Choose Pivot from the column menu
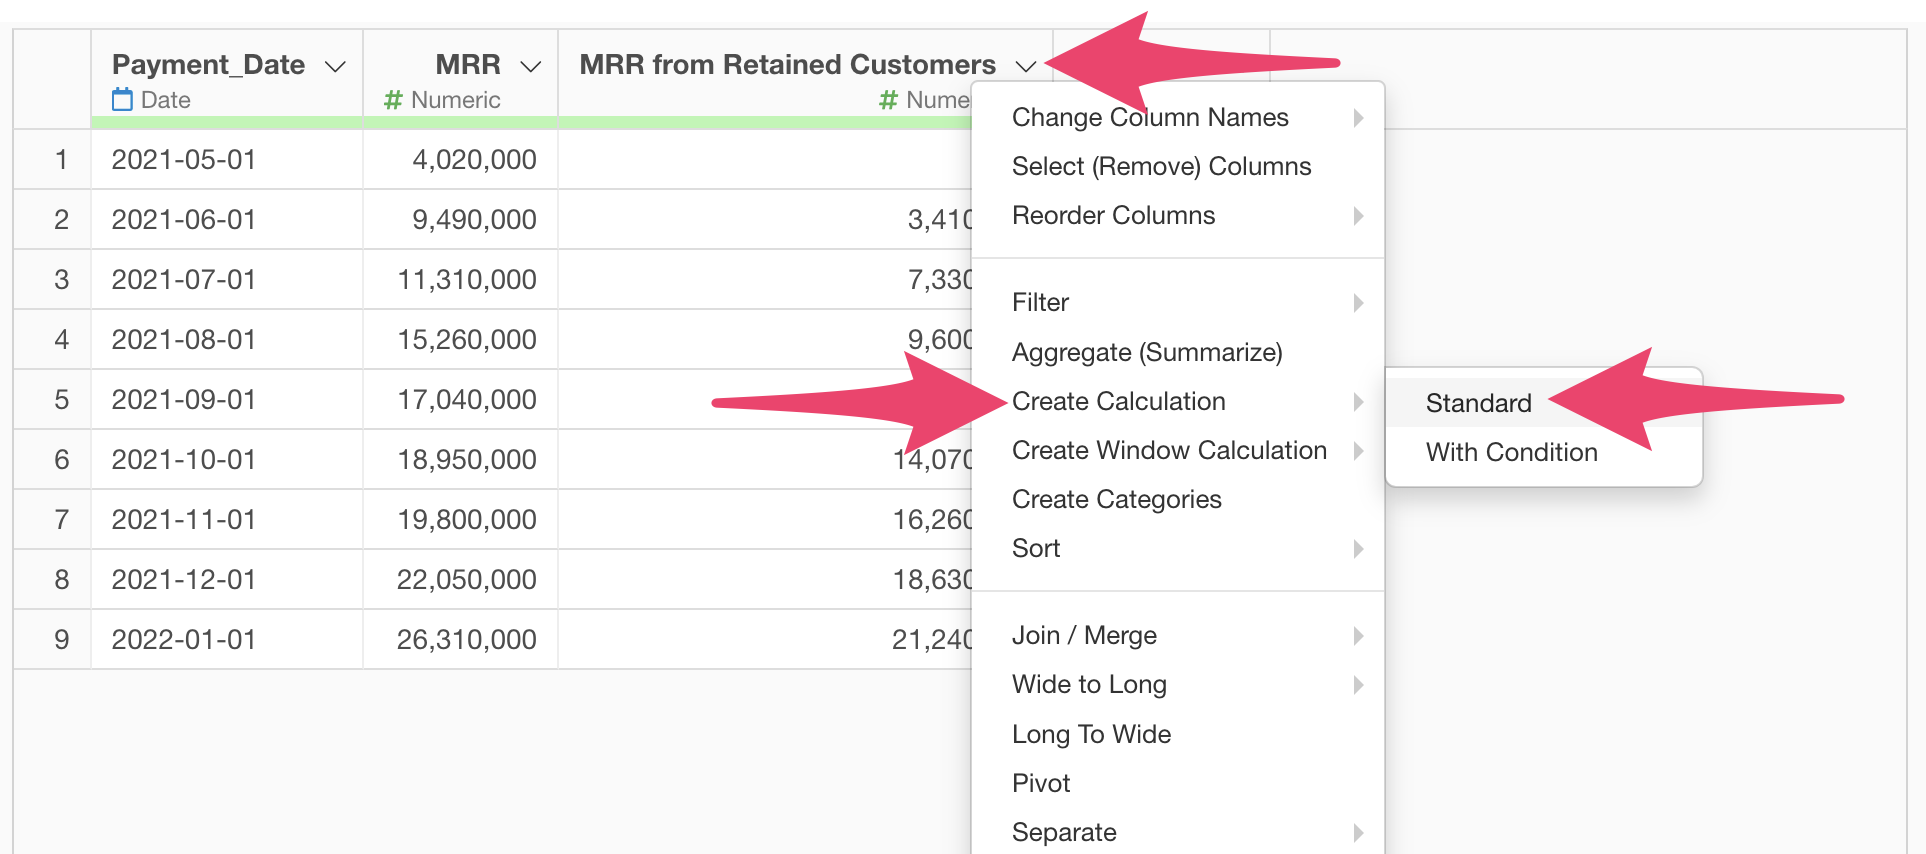 (1041, 783)
